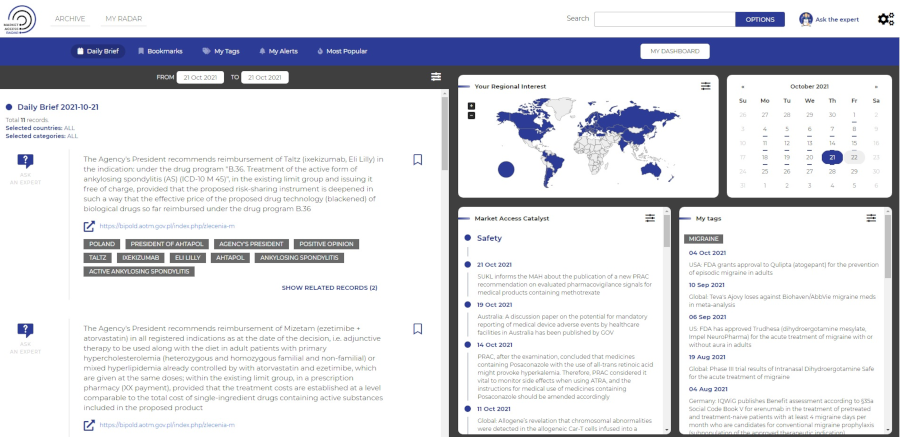Open external link icon for Mizetam record
The width and height of the screenshot is (900, 437).
click(89, 425)
